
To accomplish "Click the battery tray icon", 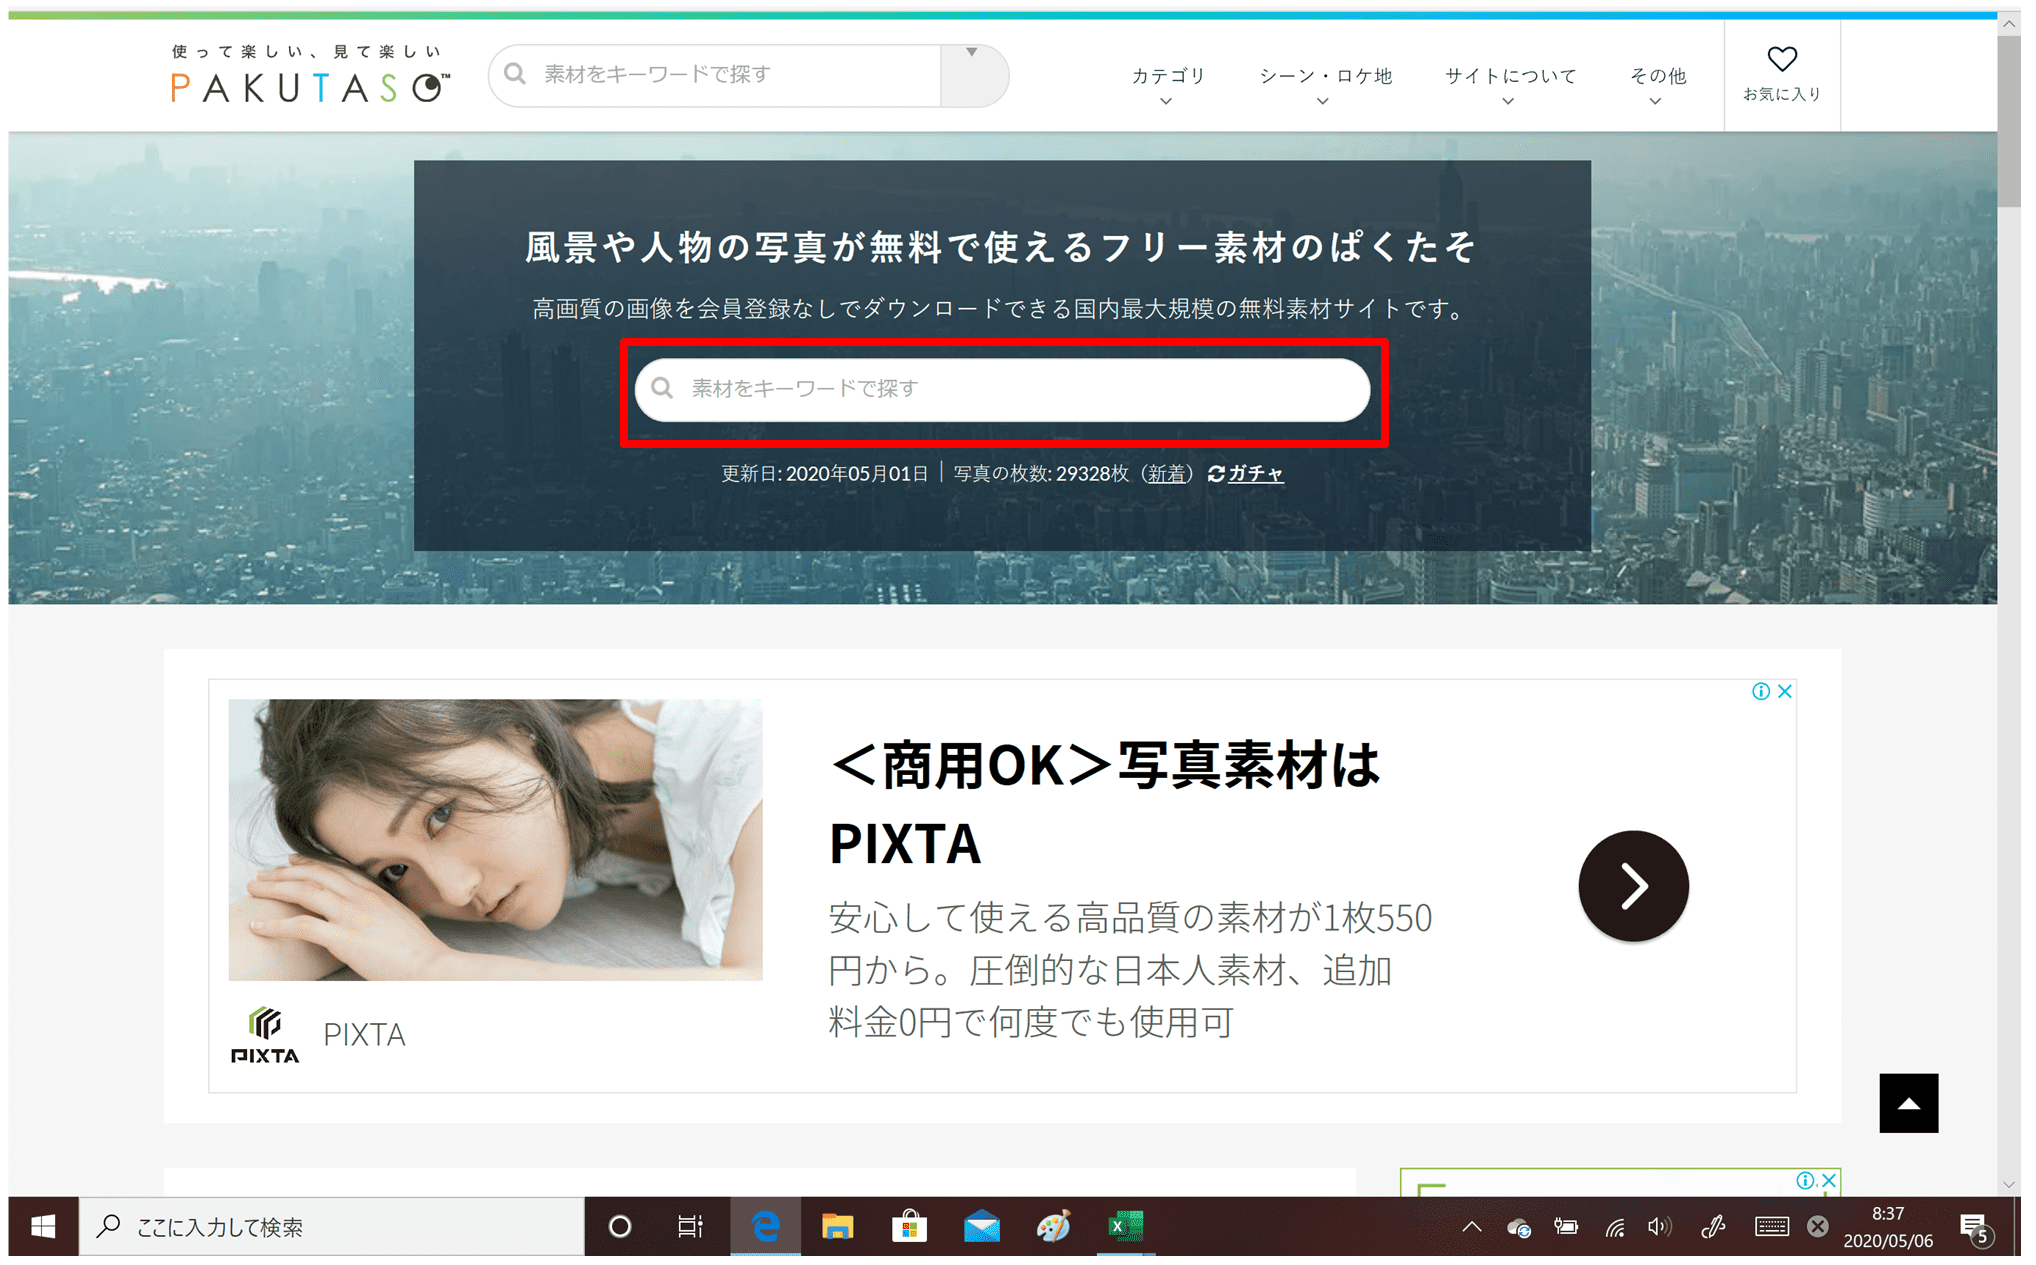I will pos(1566,1227).
